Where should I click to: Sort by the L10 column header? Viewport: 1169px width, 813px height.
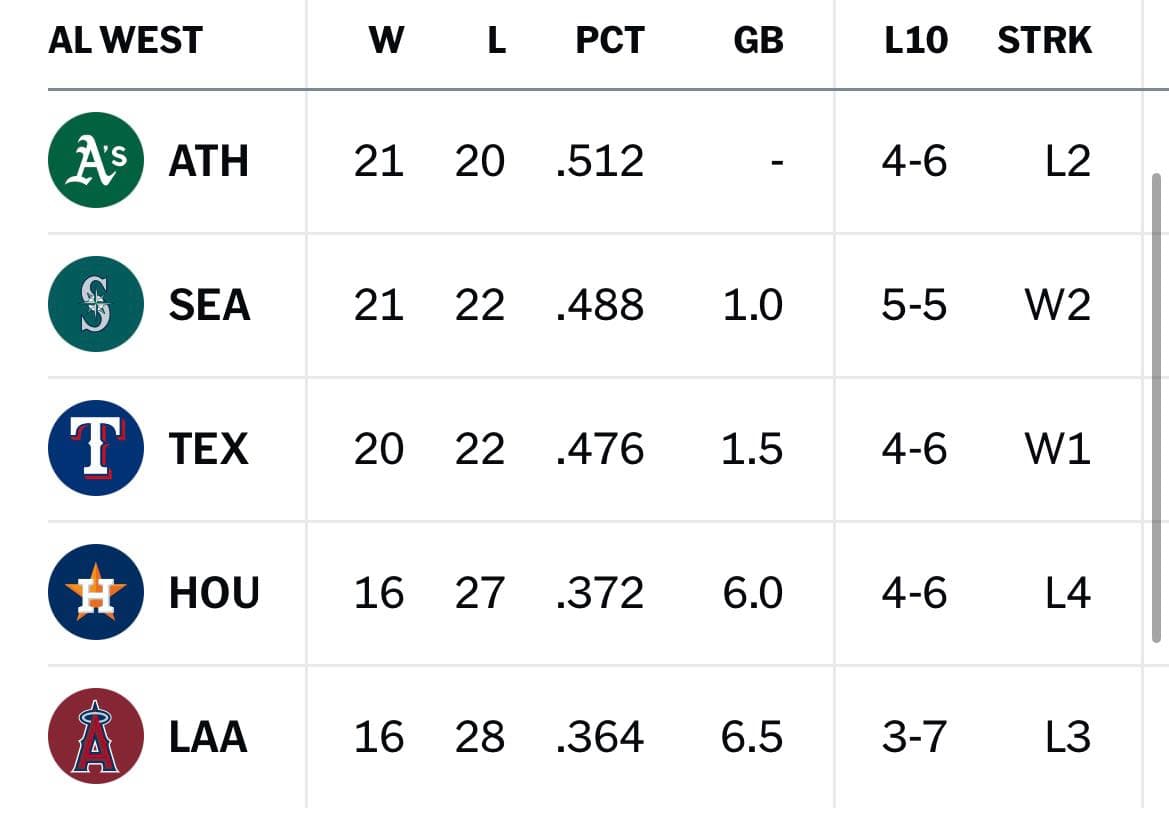[x=916, y=40]
